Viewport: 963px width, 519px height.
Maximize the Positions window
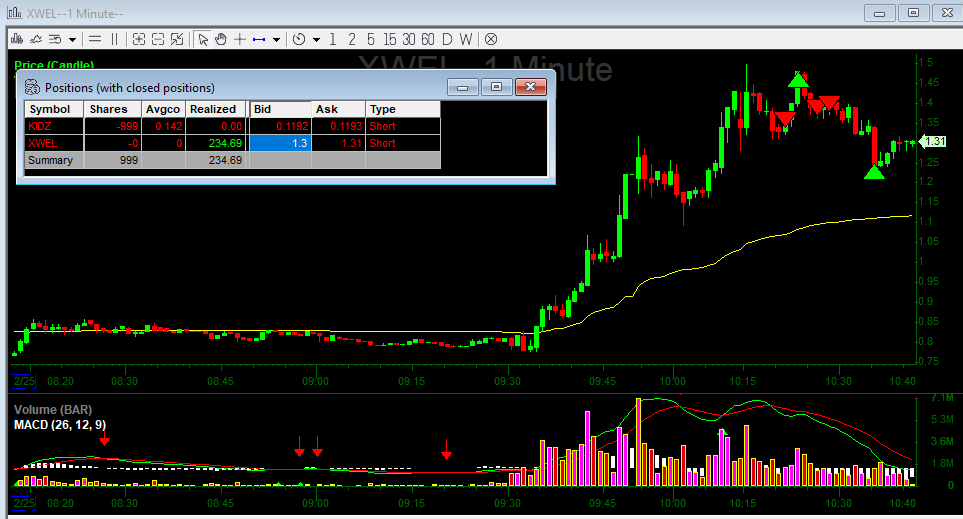pyautogui.click(x=496, y=87)
